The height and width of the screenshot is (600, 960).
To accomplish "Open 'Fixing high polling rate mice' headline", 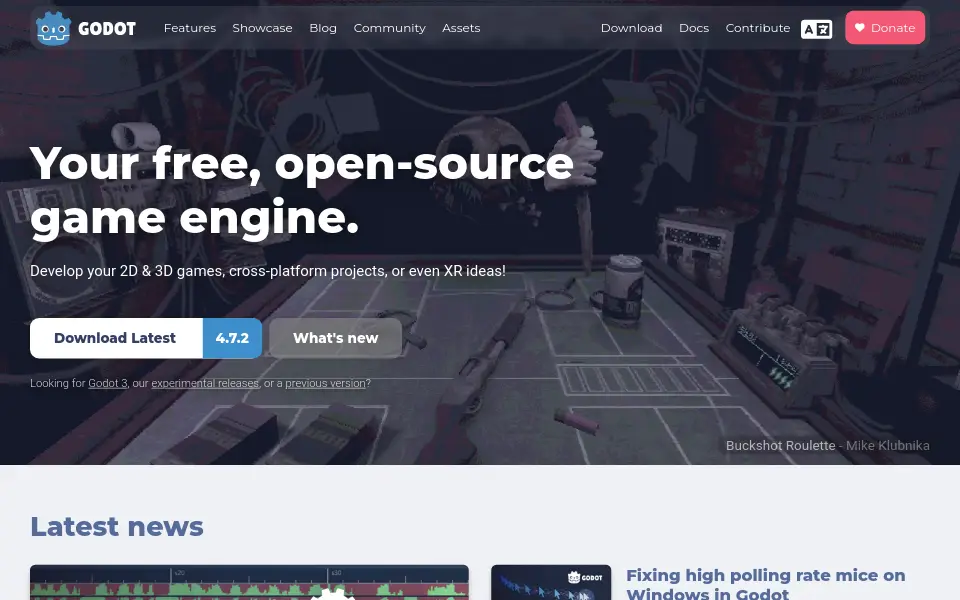I will pos(765,584).
